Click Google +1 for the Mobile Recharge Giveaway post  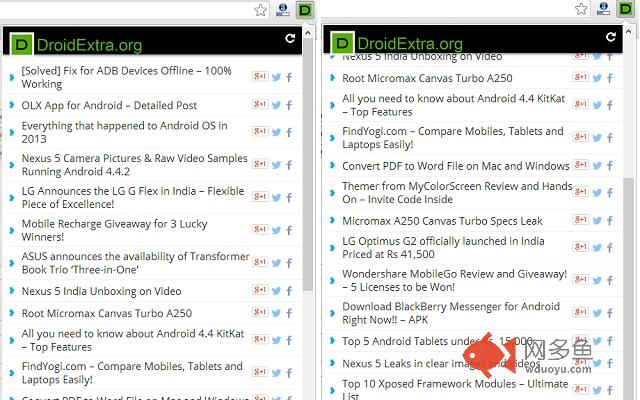coord(260,231)
